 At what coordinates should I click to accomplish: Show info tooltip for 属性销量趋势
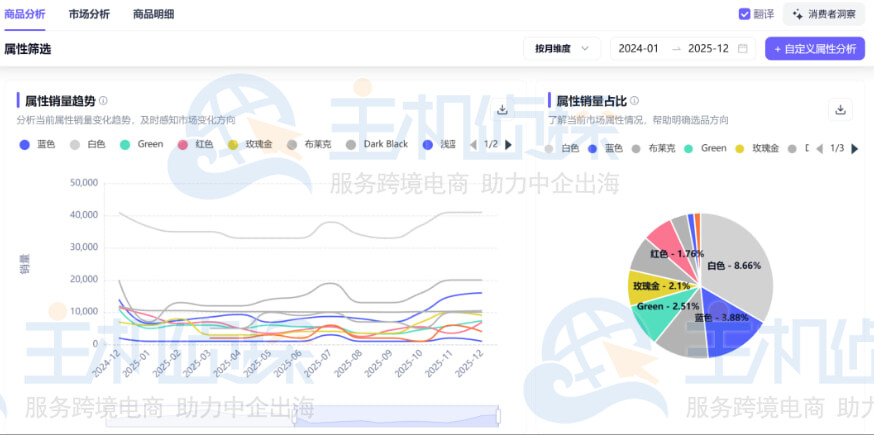[x=103, y=101]
